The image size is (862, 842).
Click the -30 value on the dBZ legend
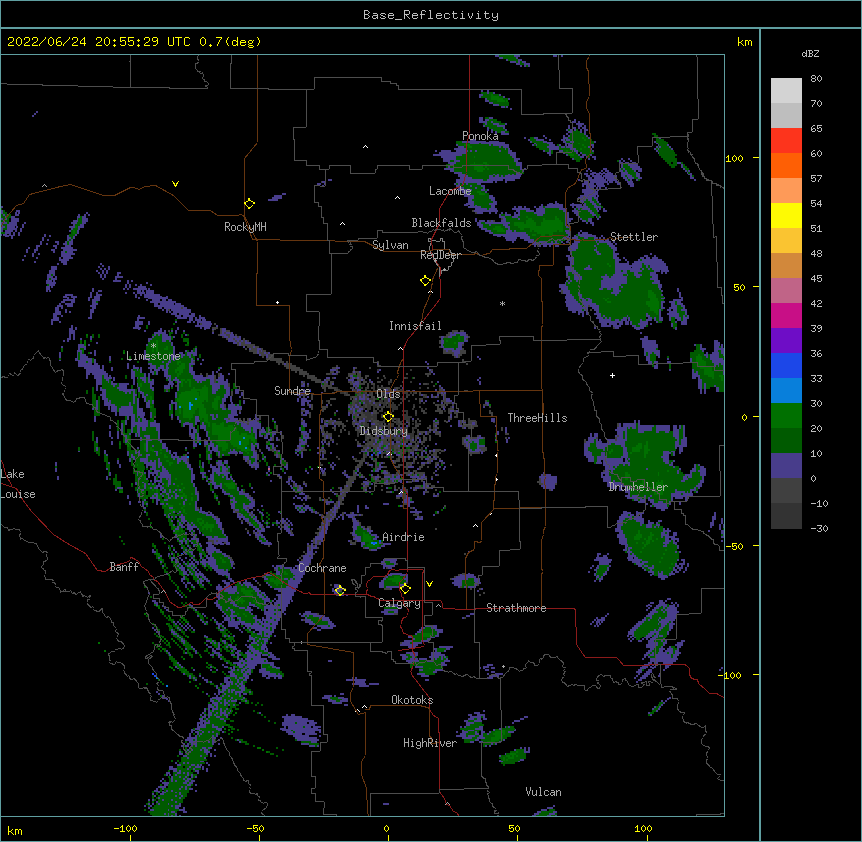pos(819,528)
